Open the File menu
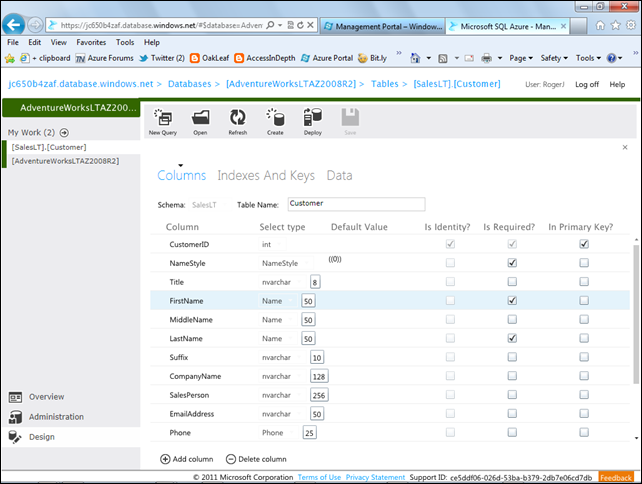The width and height of the screenshot is (642, 484). (13, 43)
